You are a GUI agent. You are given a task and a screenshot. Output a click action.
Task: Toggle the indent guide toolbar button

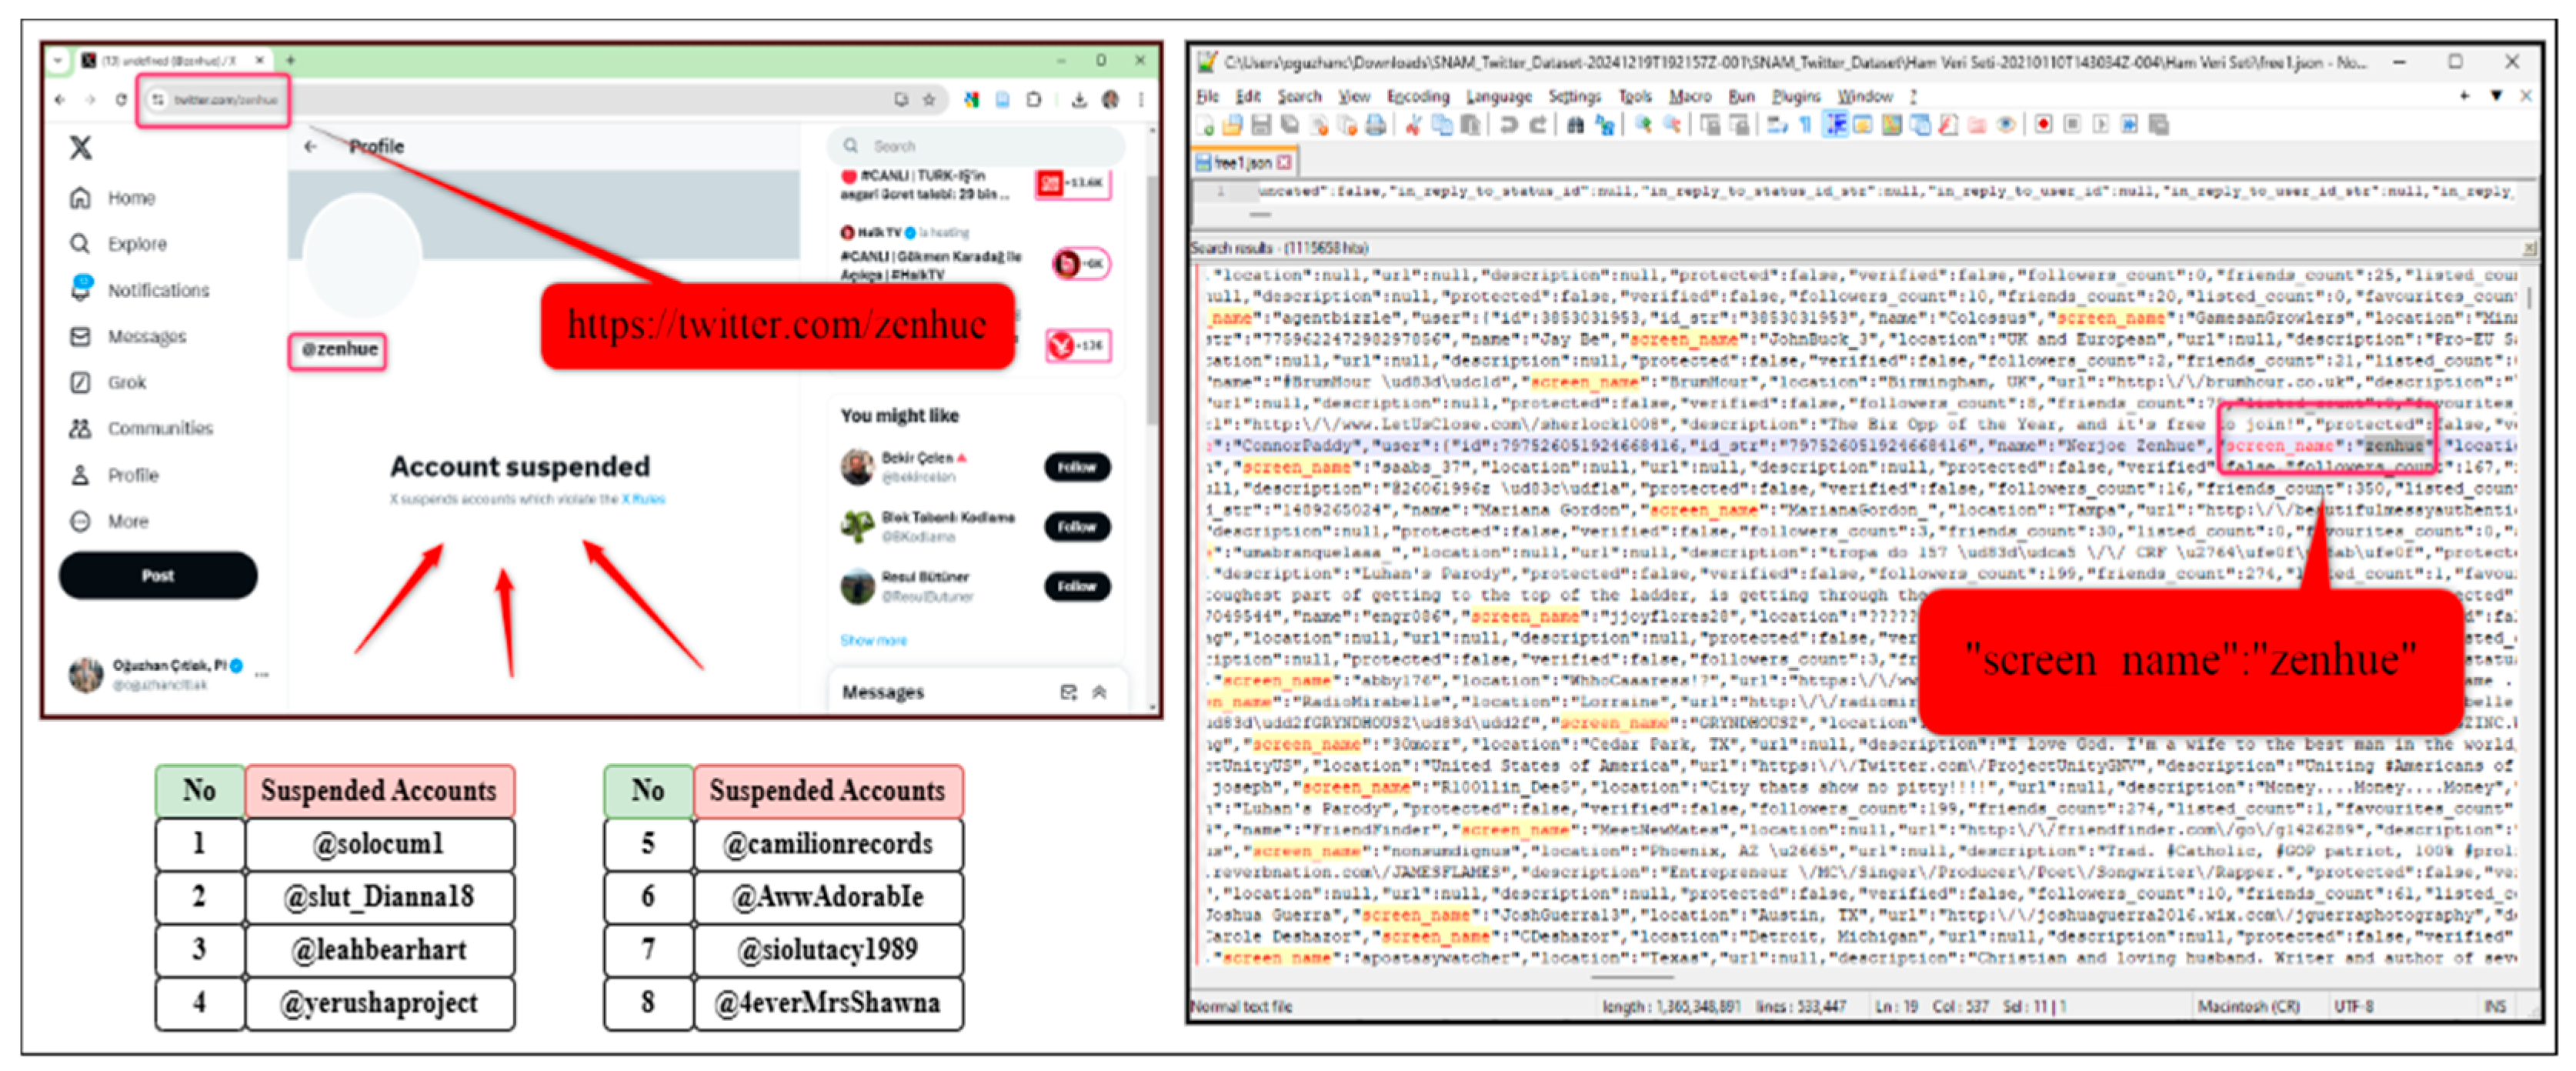(x=1836, y=125)
